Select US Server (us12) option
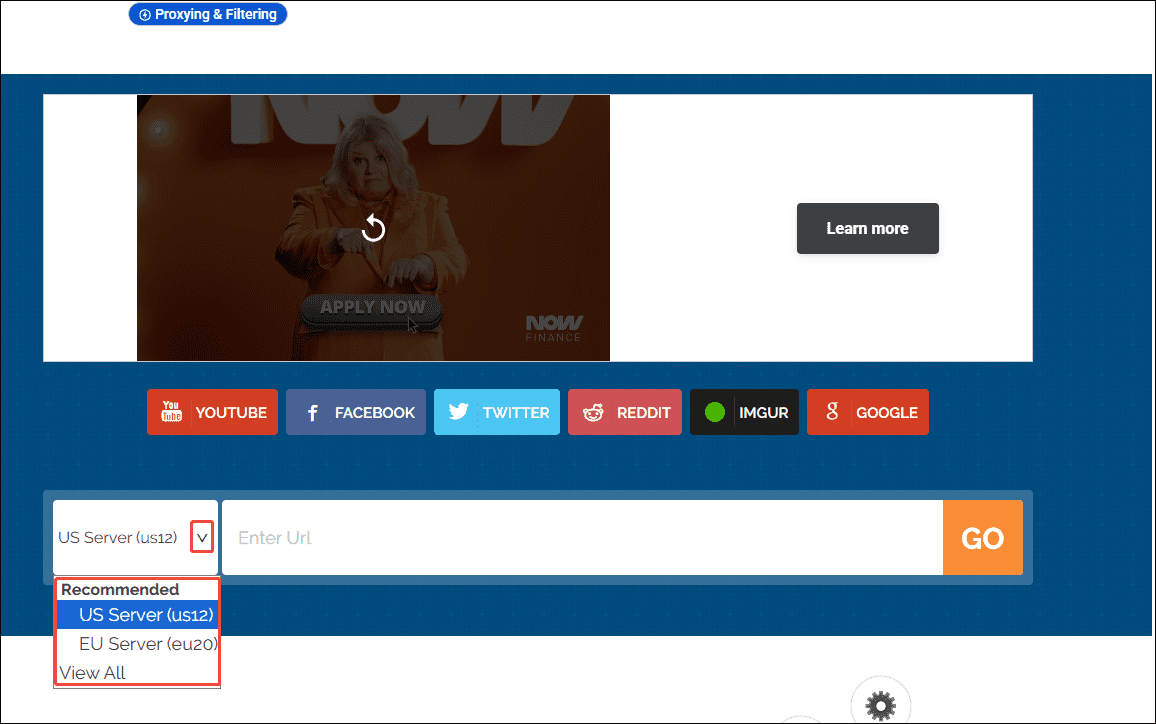Screen dimensions: 1156x724 138,615
